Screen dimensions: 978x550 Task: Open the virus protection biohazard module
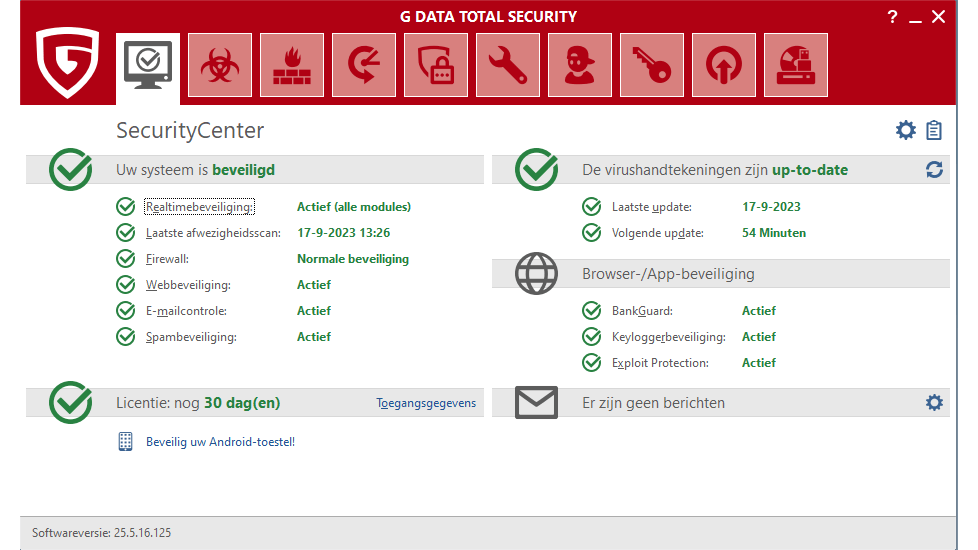[x=220, y=65]
